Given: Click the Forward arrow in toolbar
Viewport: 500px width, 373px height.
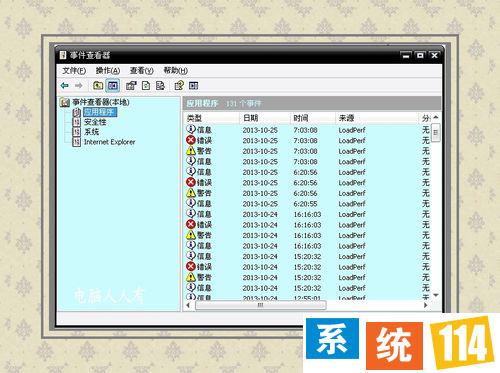Looking at the screenshot, I should point(79,86).
